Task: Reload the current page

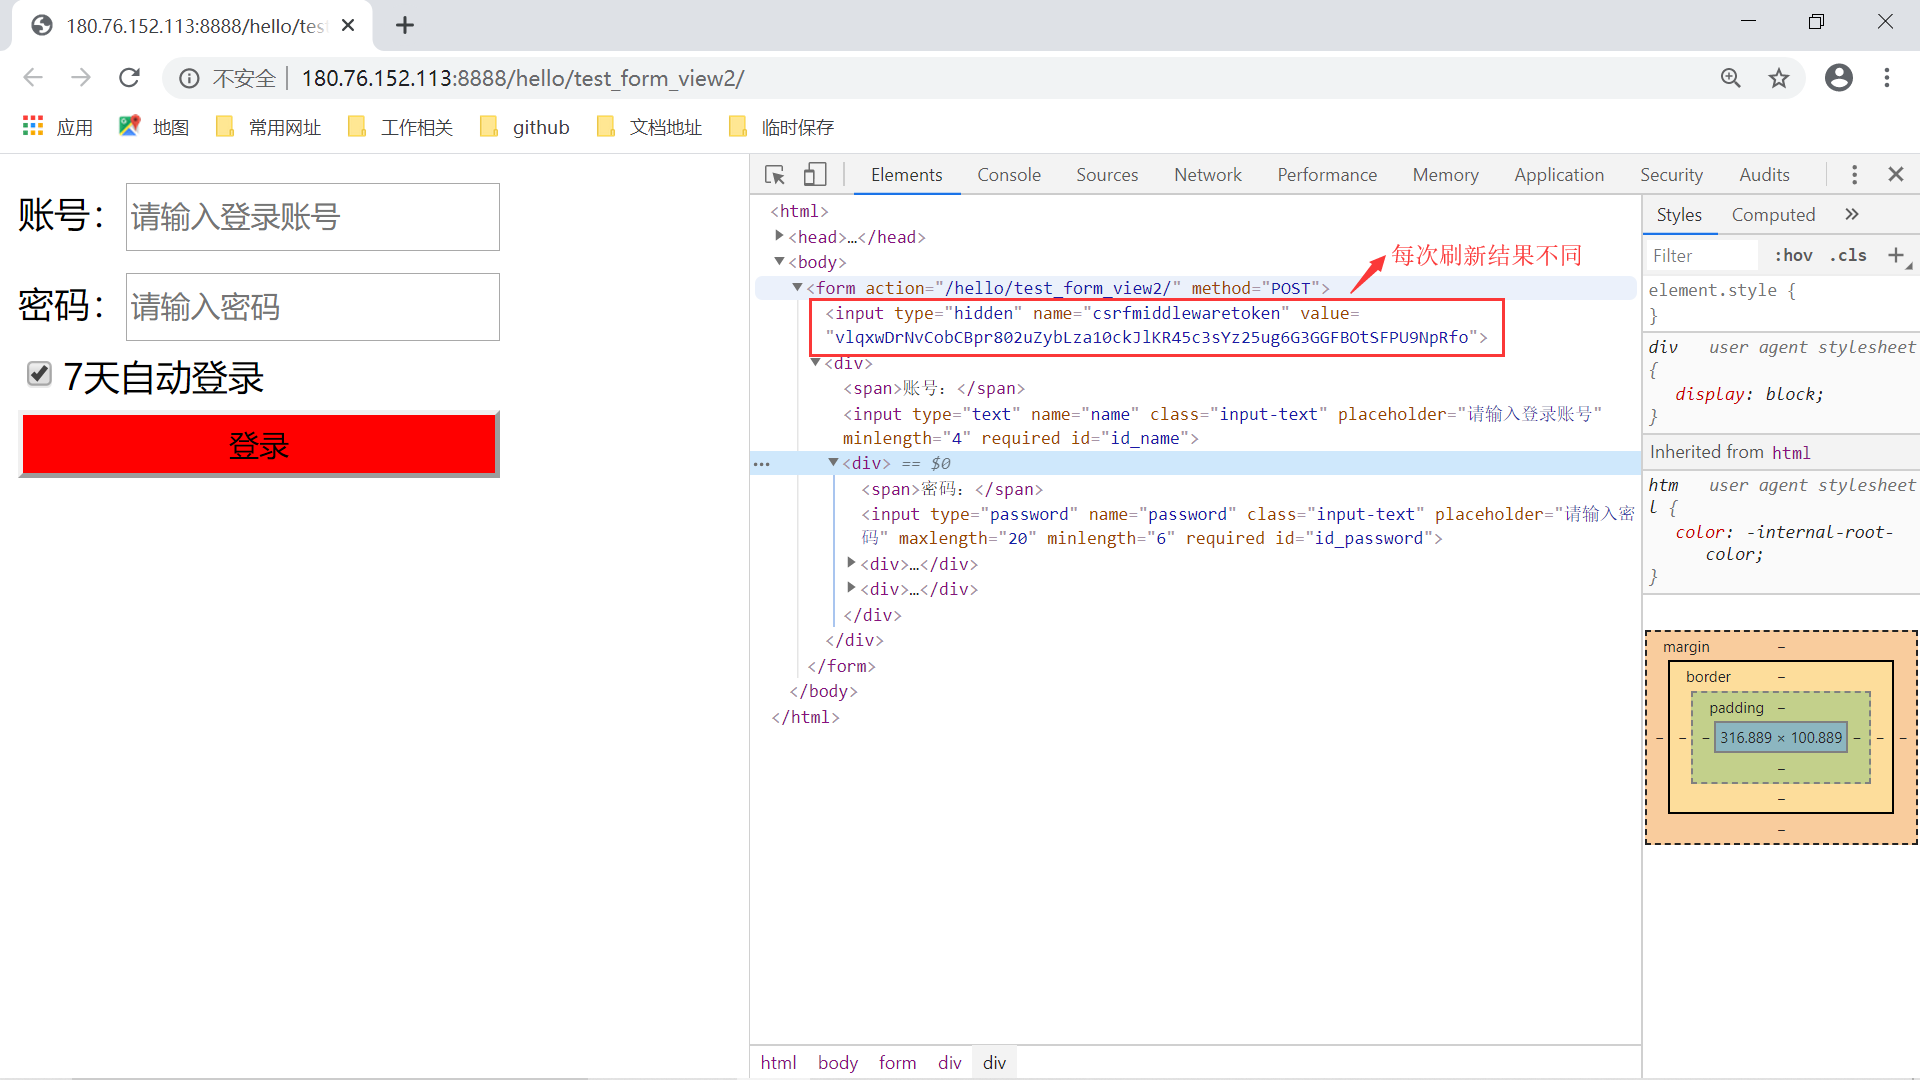Action: pyautogui.click(x=129, y=78)
